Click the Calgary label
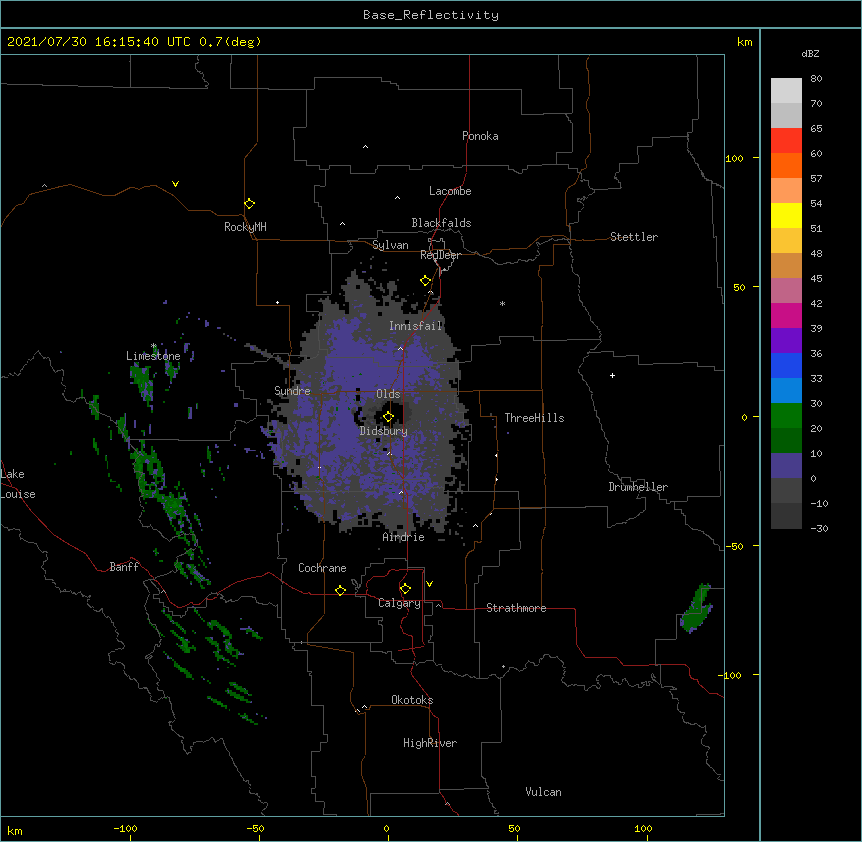Viewport: 862px width, 842px height. coord(399,603)
